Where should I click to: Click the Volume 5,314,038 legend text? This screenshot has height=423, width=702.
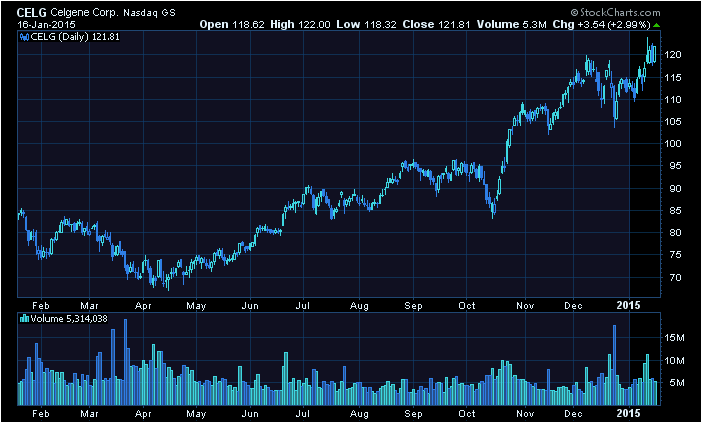point(68,319)
